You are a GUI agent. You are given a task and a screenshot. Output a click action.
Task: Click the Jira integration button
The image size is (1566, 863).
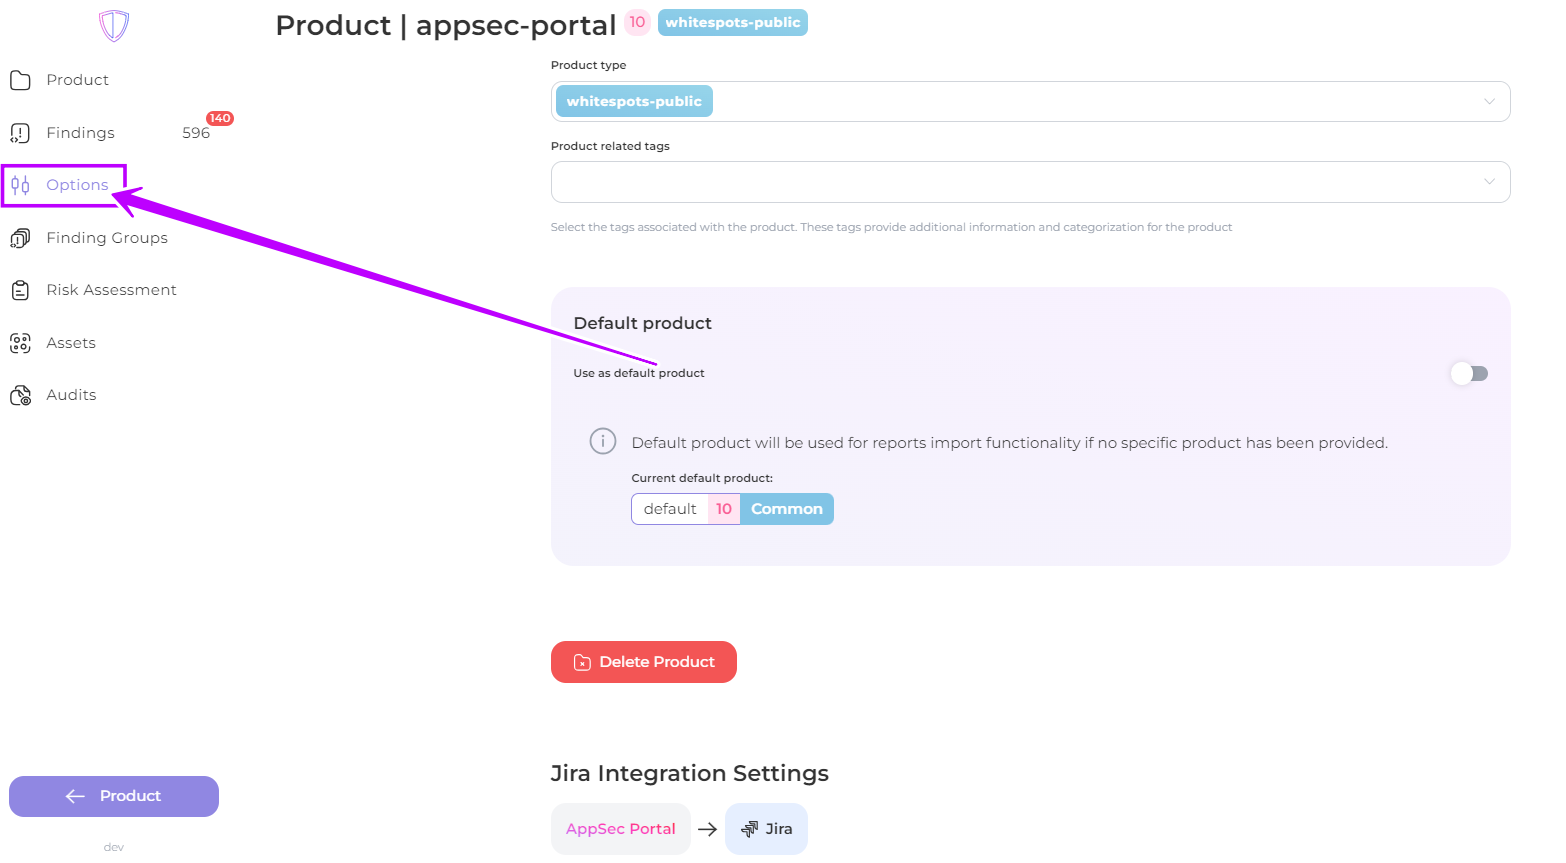tap(766, 829)
